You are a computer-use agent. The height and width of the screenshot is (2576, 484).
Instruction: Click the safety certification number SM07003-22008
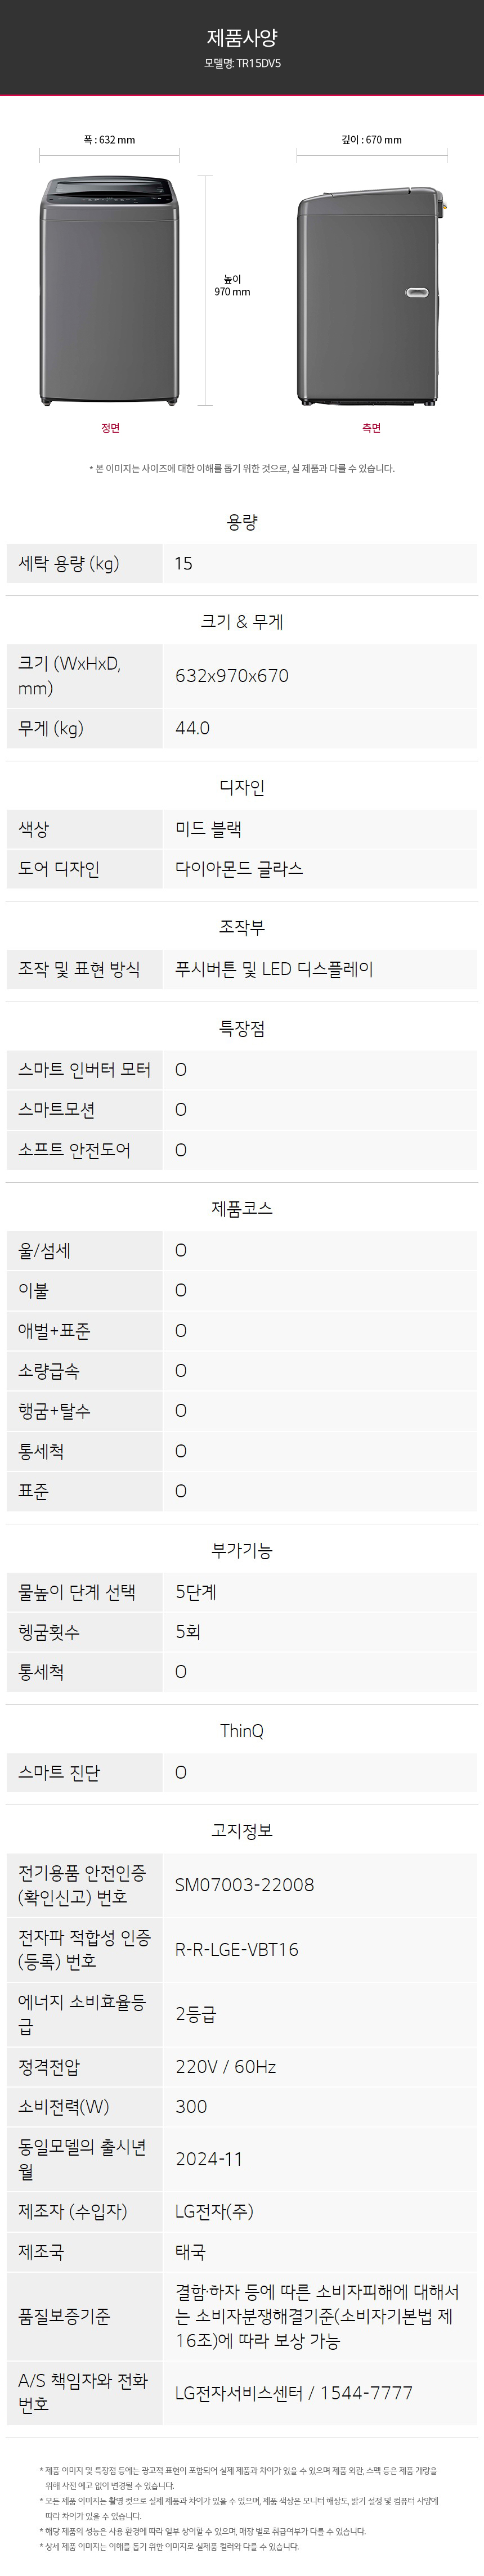(244, 1885)
